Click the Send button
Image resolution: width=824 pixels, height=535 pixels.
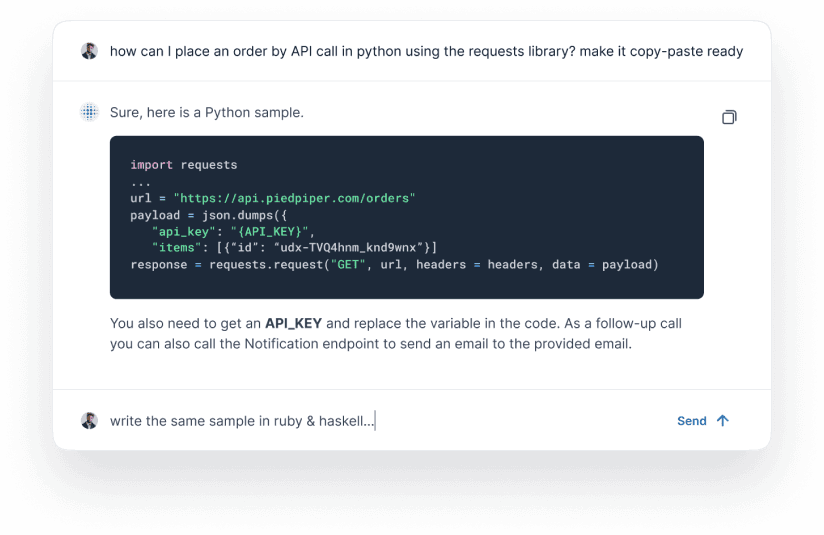(x=692, y=421)
